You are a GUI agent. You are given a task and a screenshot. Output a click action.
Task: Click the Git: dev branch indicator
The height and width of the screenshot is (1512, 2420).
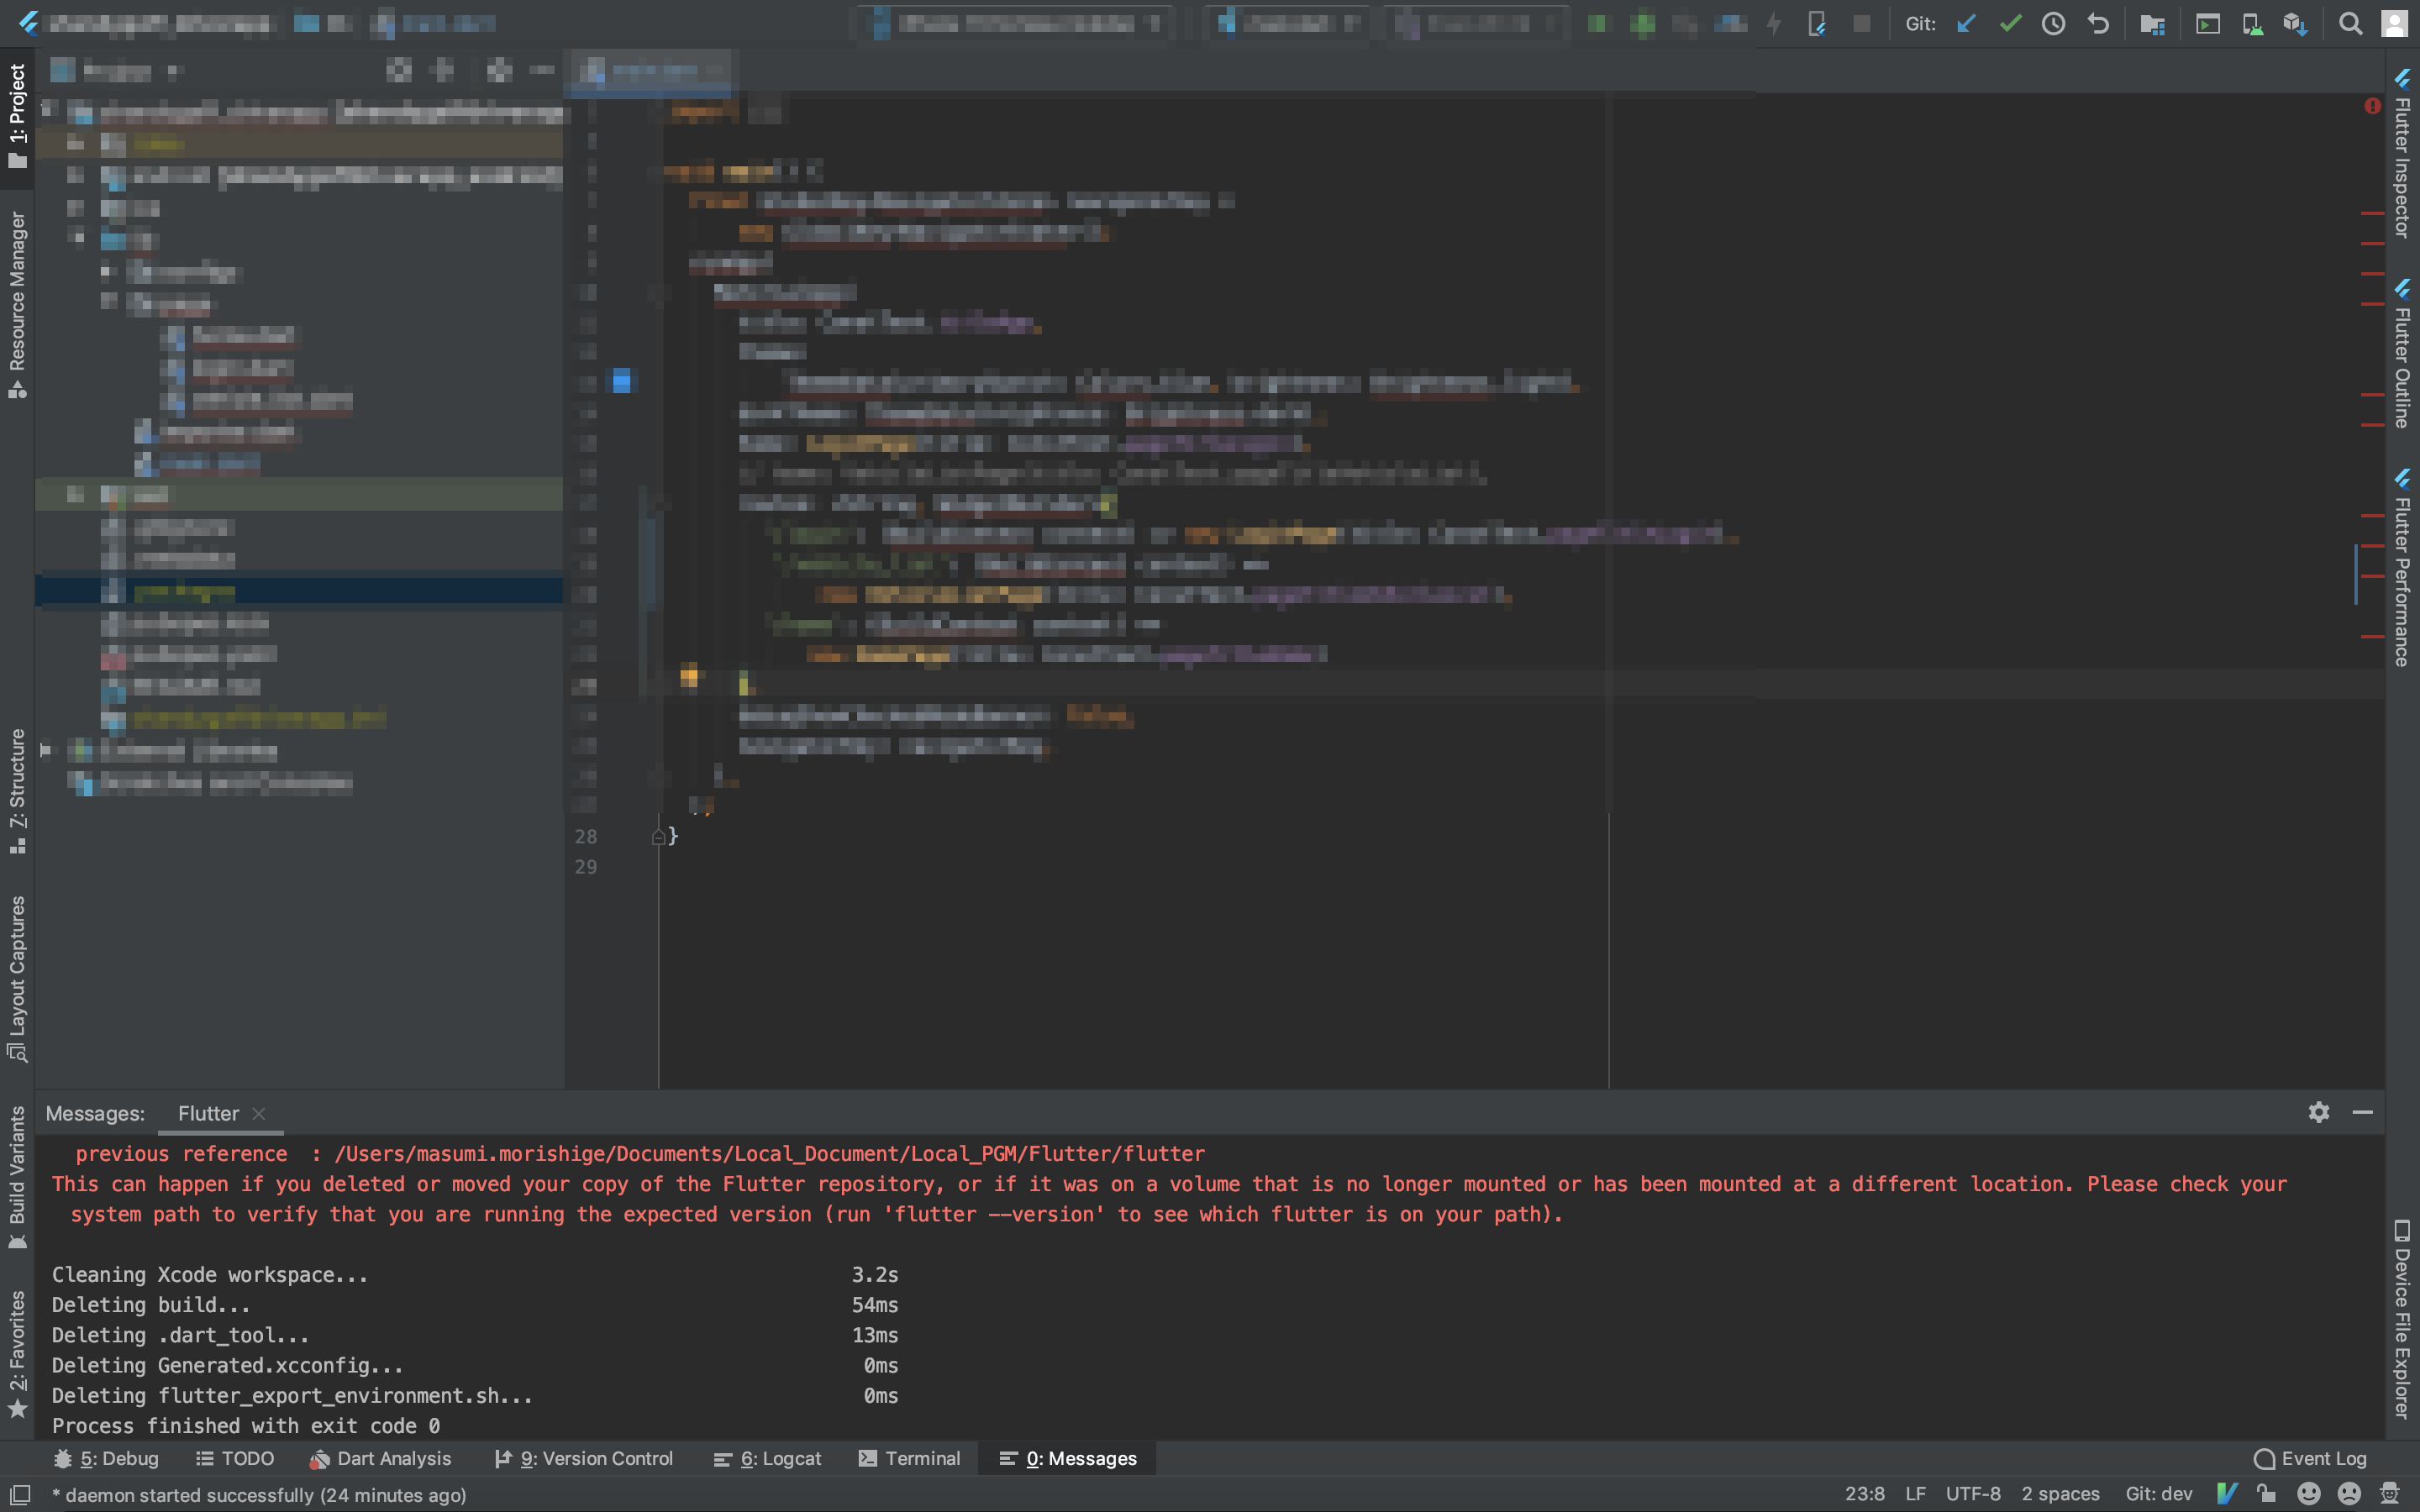(2159, 1494)
